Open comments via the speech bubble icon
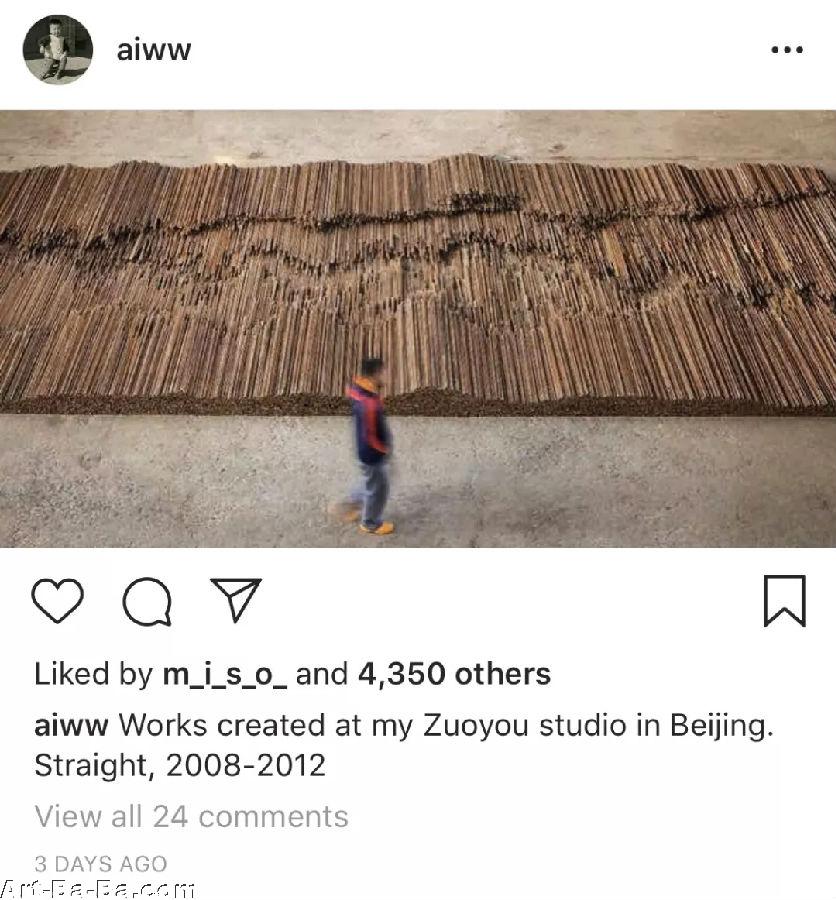 point(148,601)
